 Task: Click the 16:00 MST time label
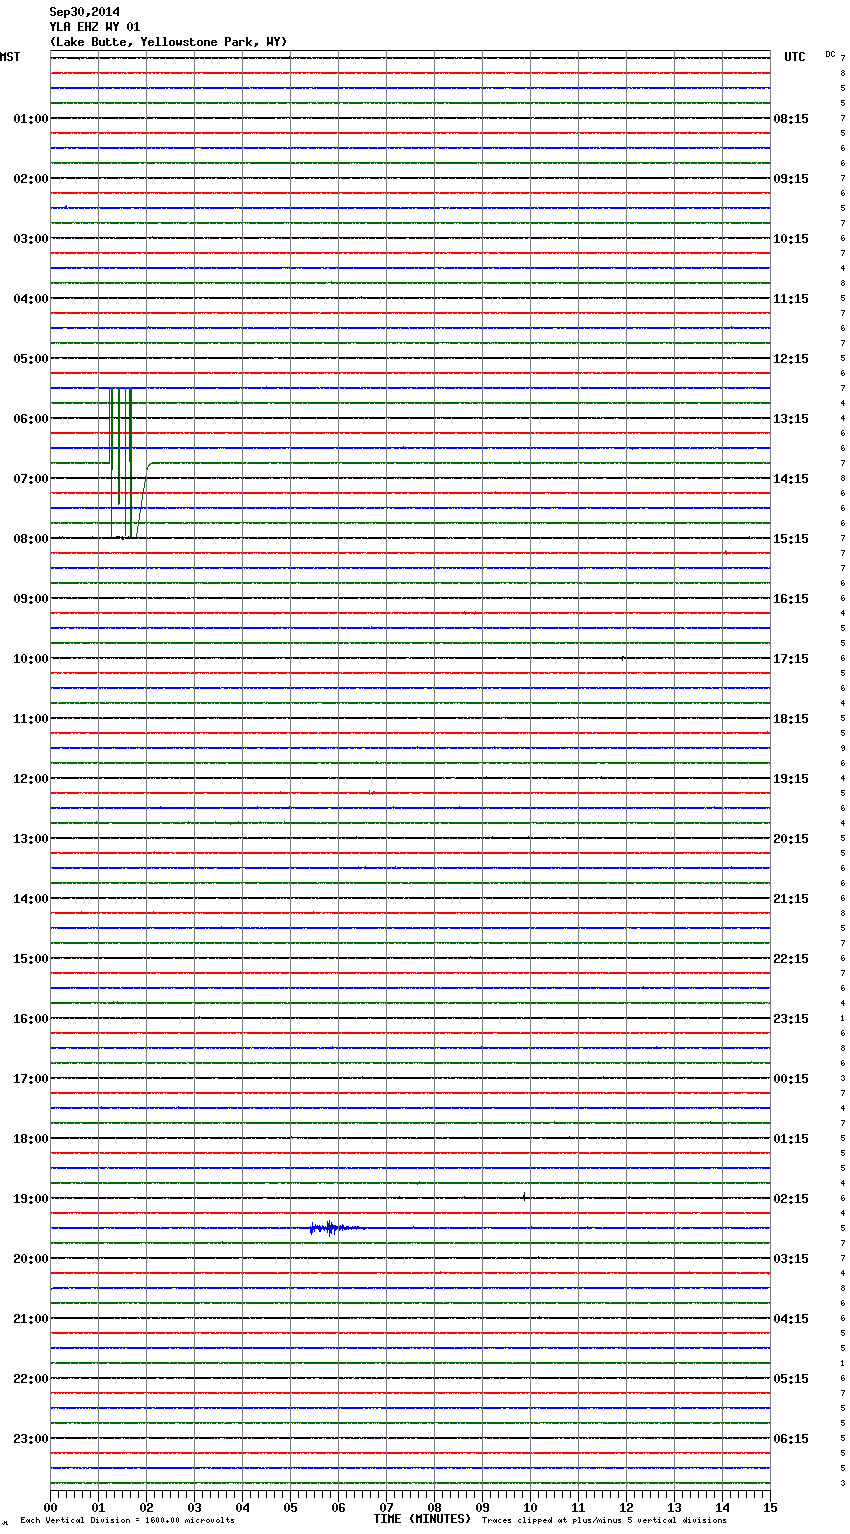tap(31, 1019)
